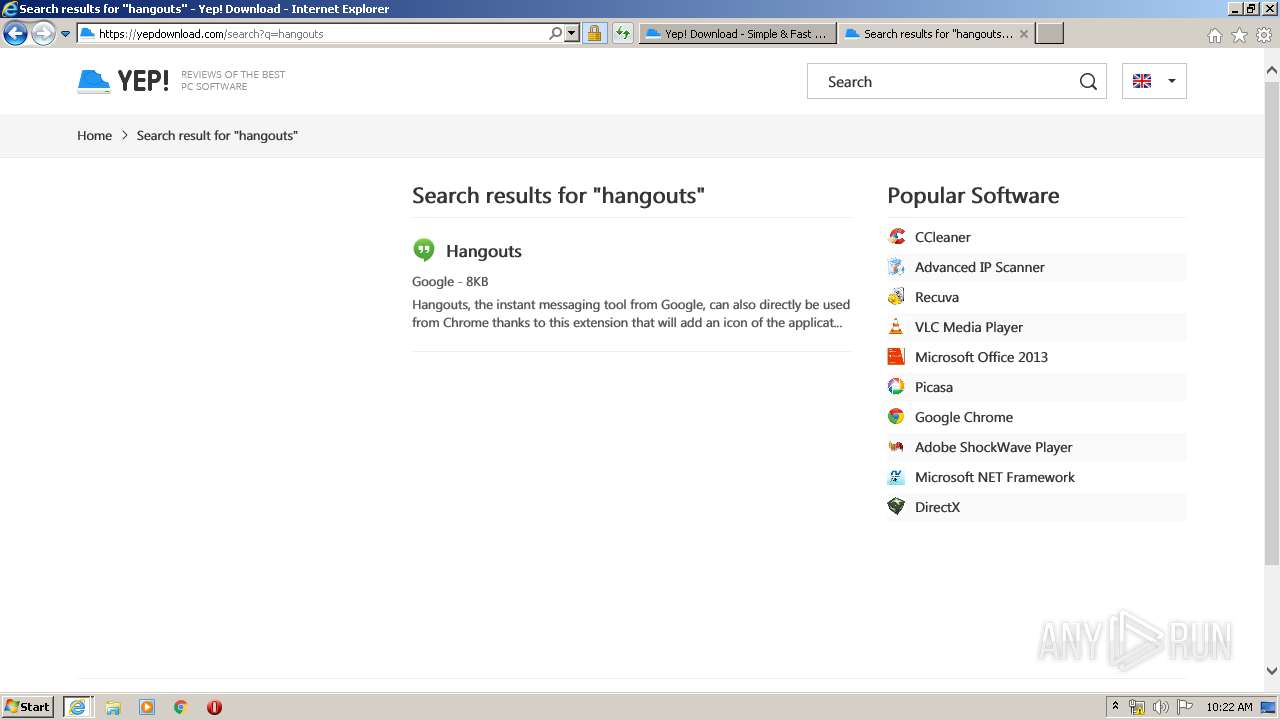Click the taskbar clock showing 10:22 AM
Screen dimensions: 1280x720
click(x=1229, y=707)
